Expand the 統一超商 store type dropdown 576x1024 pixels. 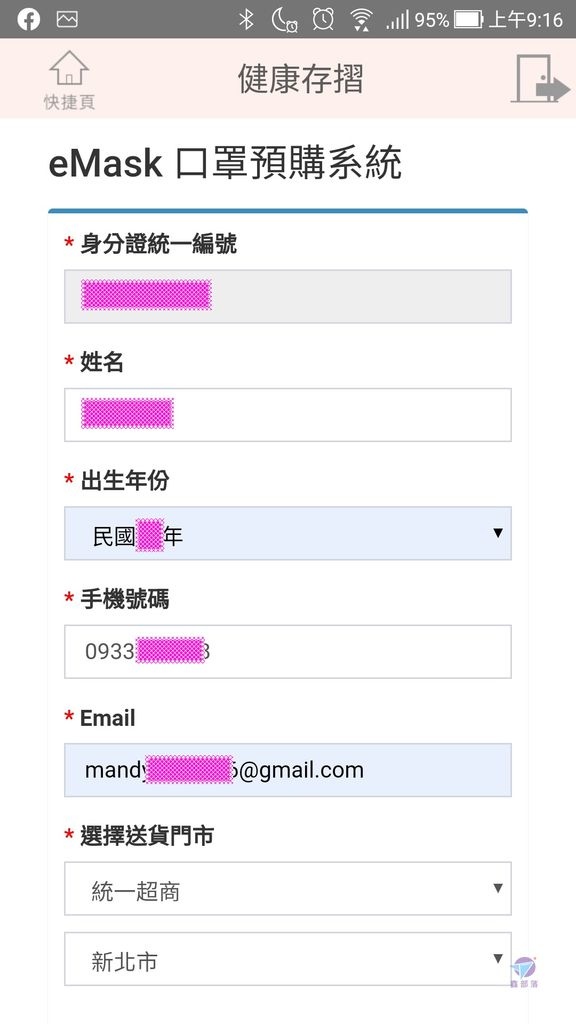tap(287, 888)
